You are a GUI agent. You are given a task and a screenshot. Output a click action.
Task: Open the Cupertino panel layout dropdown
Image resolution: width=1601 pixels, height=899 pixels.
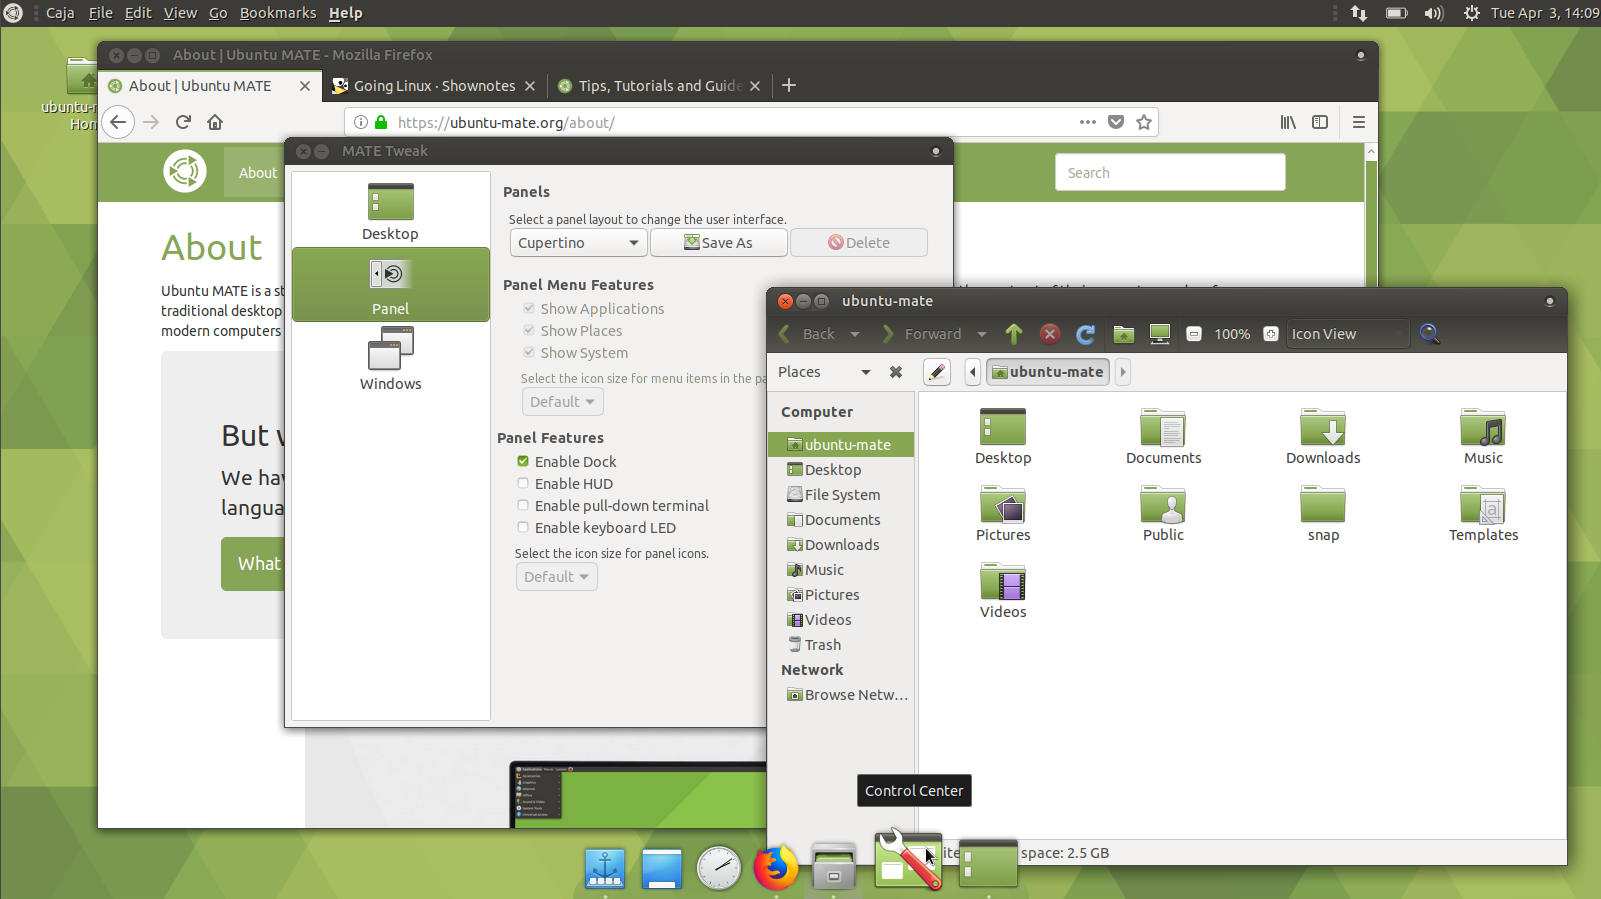click(x=578, y=243)
